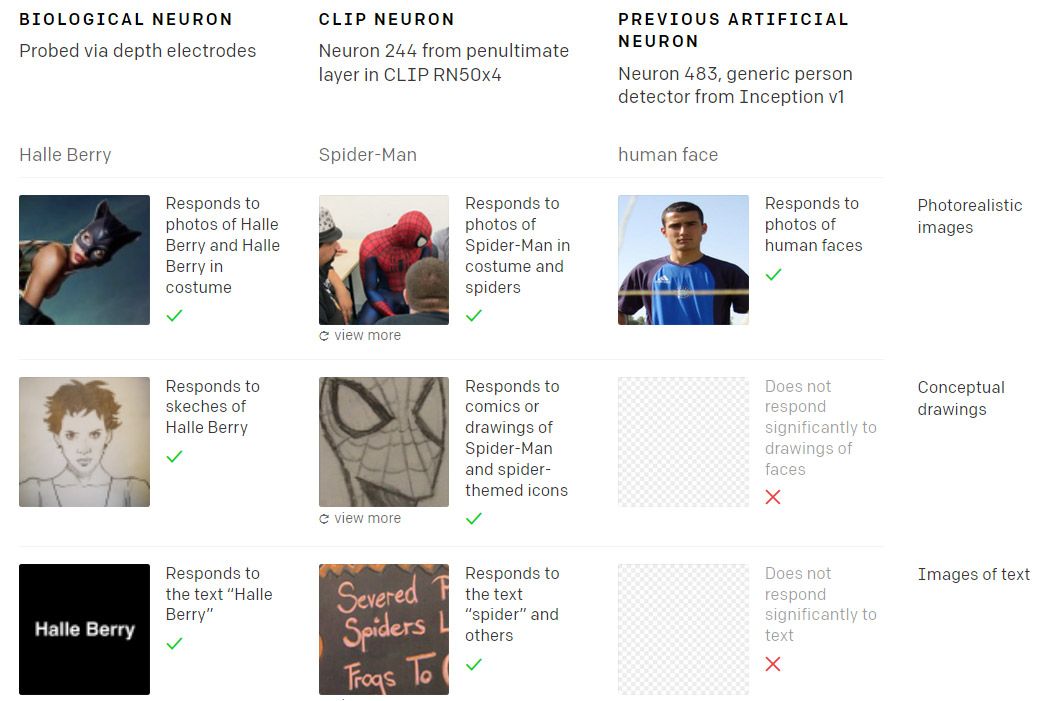This screenshot has height=701, width=1047.
Task: Click "view more" under the Spider-Man drawing
Action: [367, 519]
